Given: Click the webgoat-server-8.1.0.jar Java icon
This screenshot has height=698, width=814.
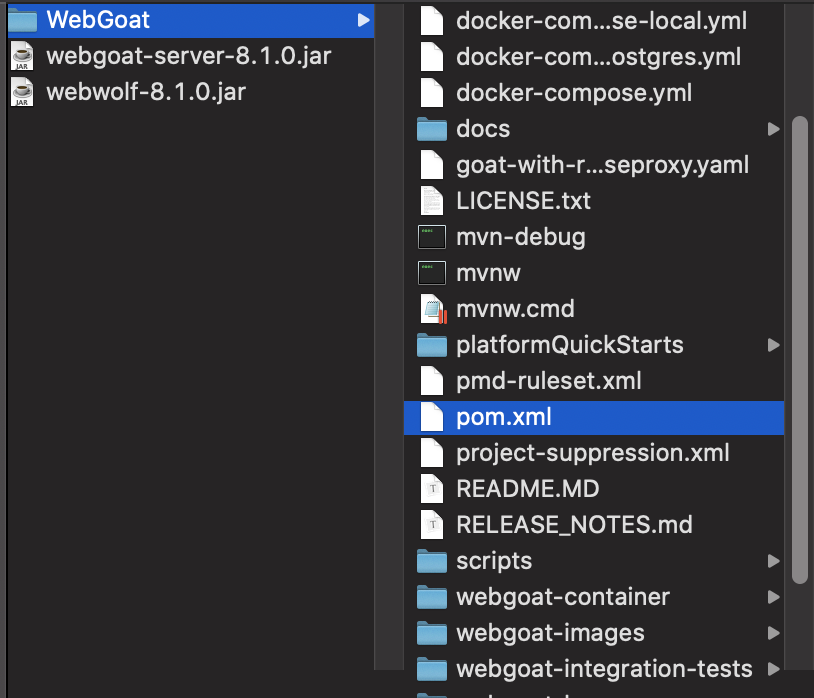Looking at the screenshot, I should coord(22,56).
